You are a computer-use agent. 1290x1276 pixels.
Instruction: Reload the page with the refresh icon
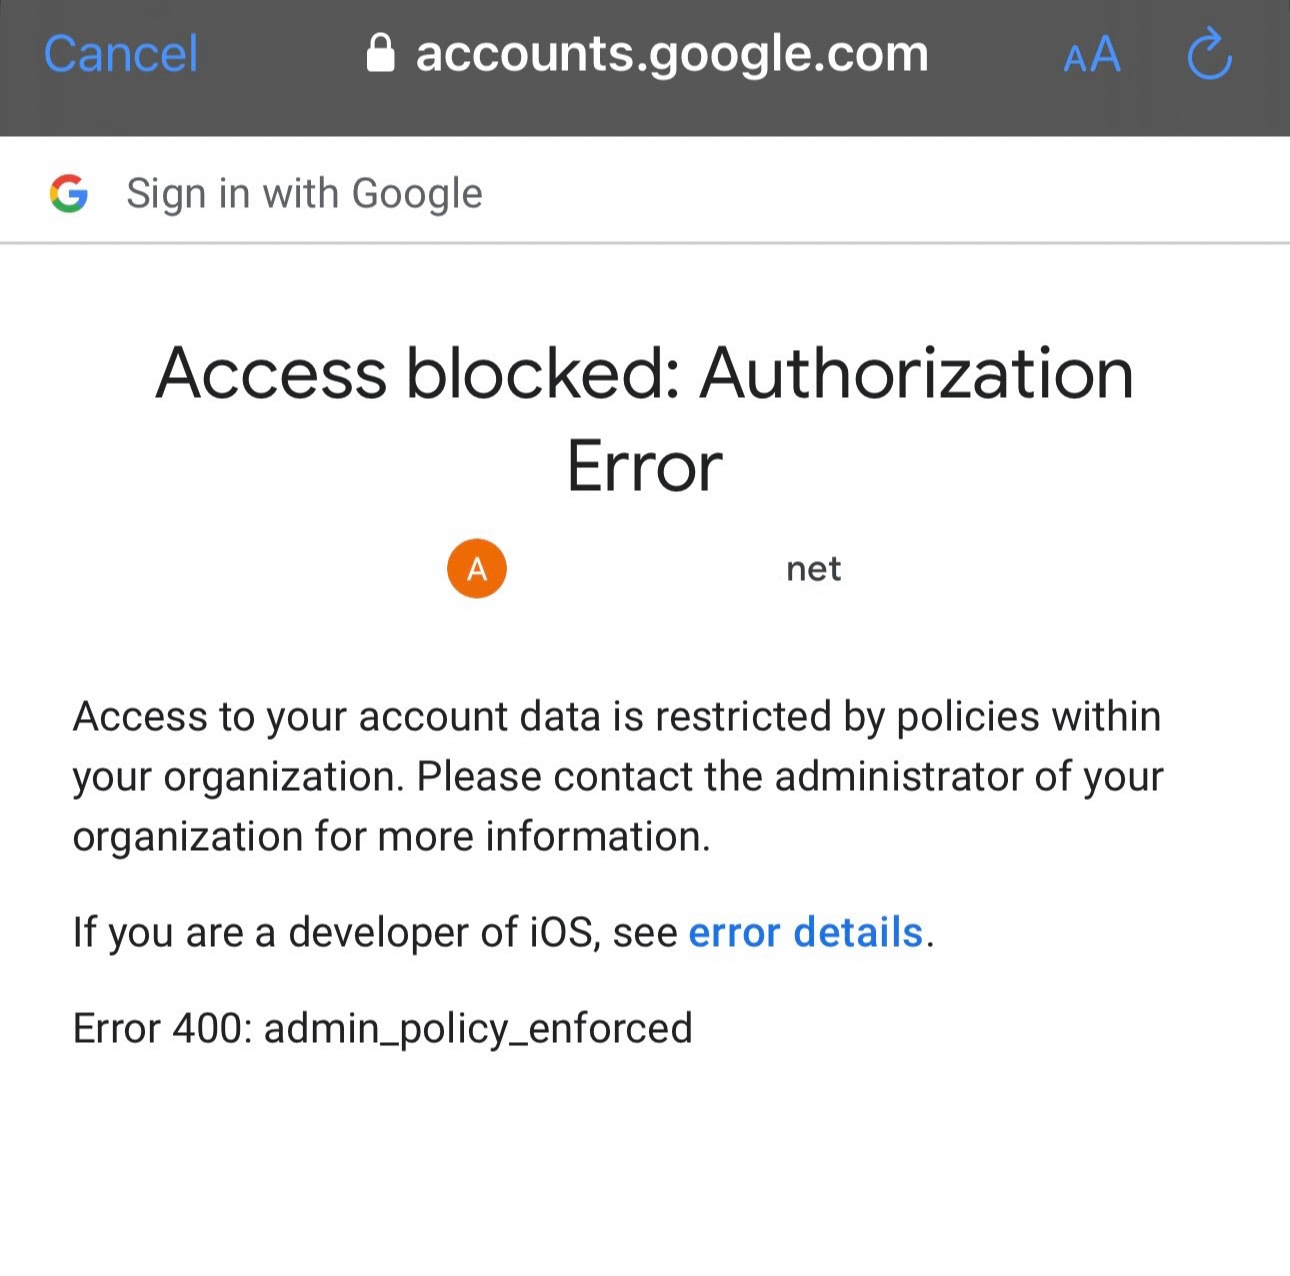(1209, 54)
